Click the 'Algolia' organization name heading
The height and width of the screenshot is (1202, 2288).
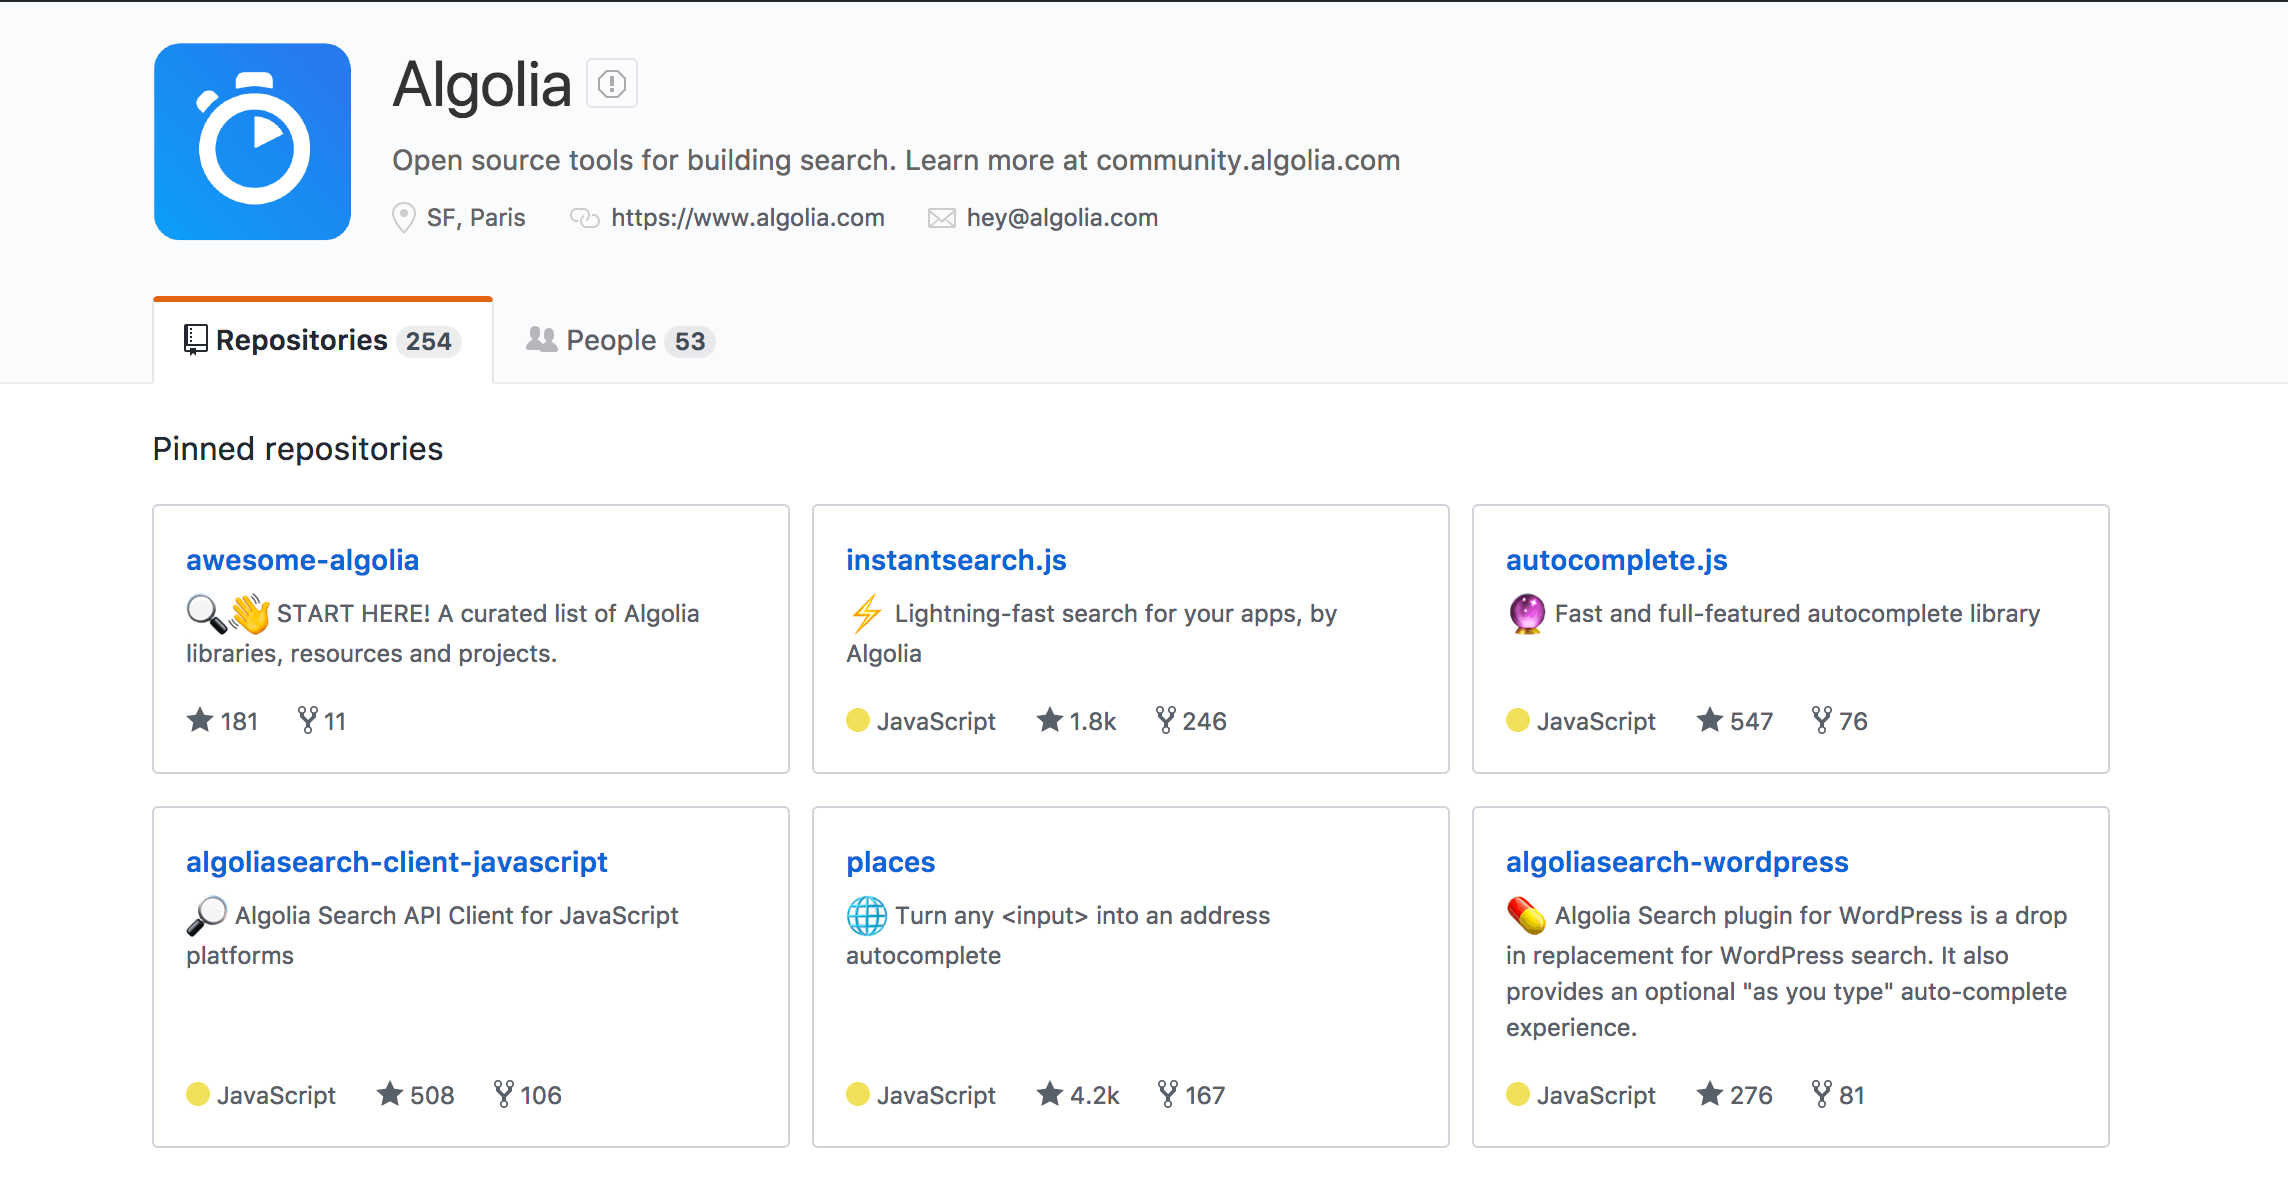click(482, 85)
